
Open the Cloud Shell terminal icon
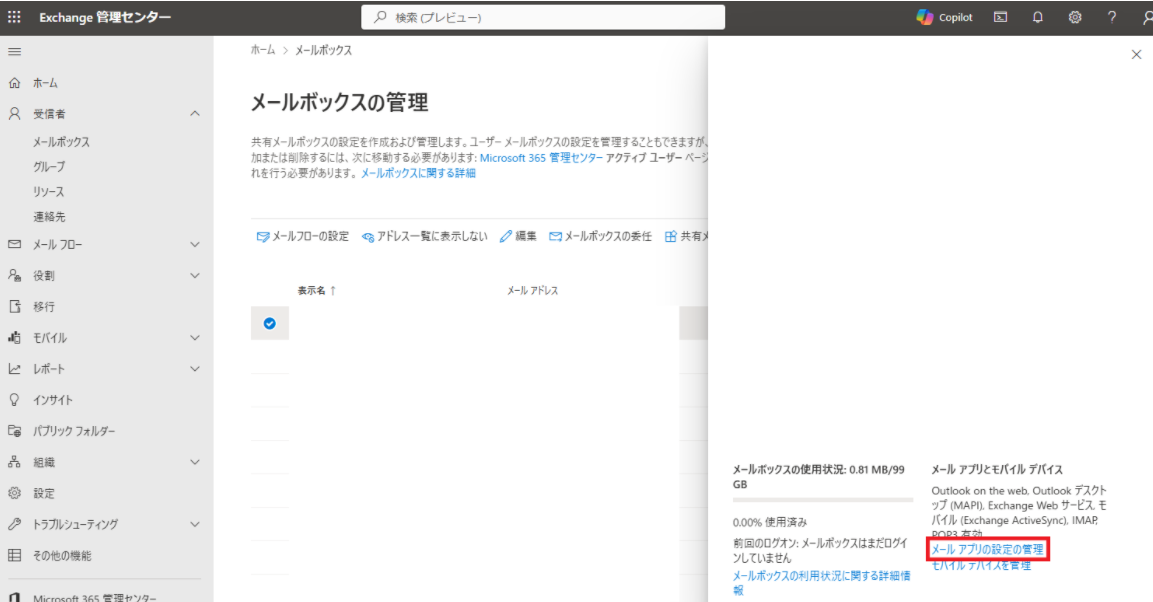point(1001,17)
